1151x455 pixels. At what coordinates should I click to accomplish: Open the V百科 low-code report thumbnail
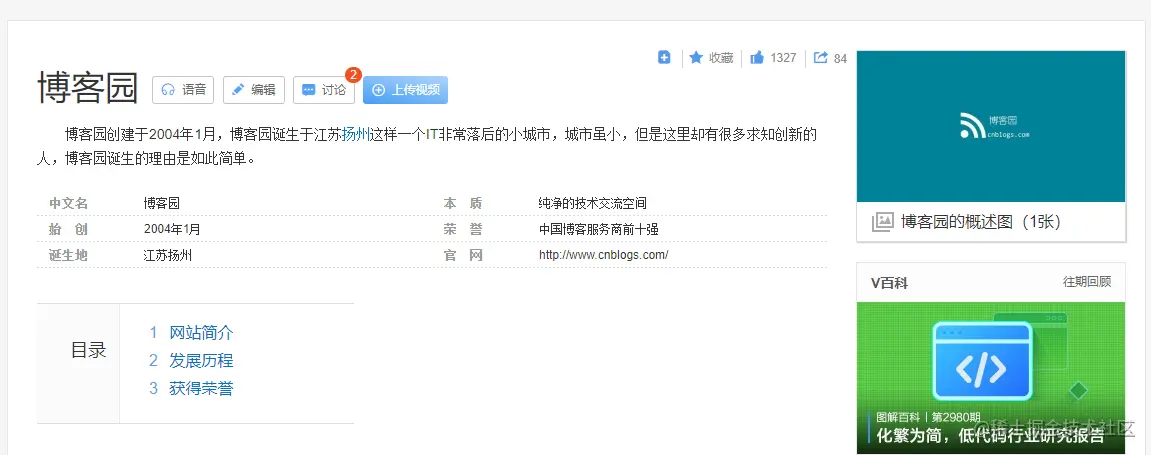(991, 378)
